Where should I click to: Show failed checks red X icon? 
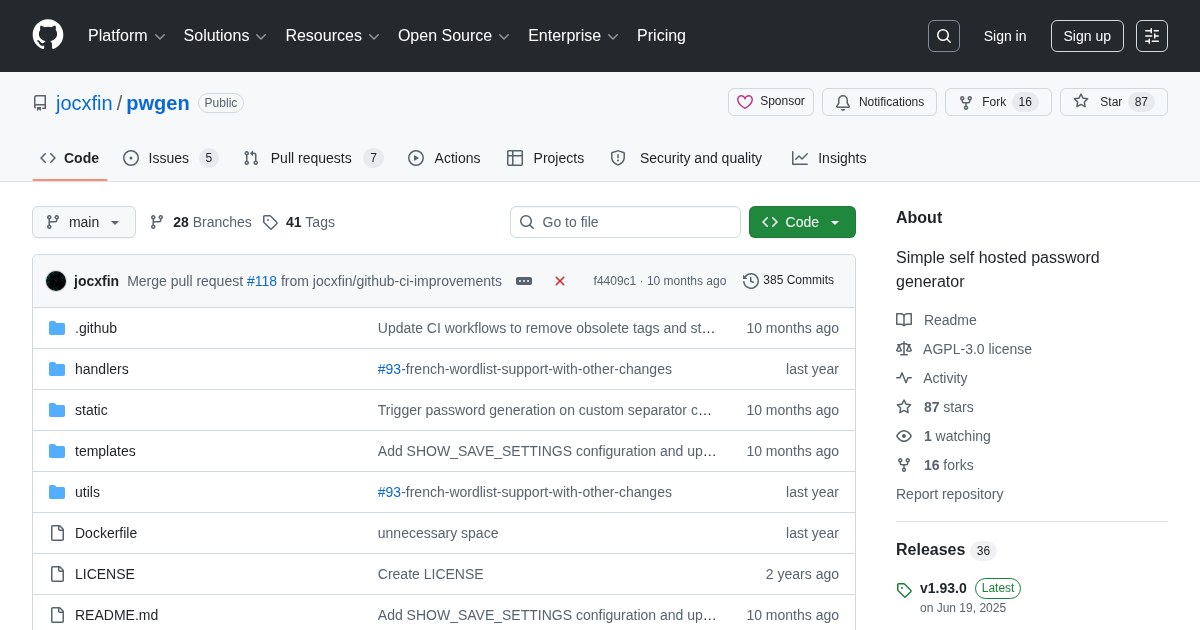(x=560, y=281)
